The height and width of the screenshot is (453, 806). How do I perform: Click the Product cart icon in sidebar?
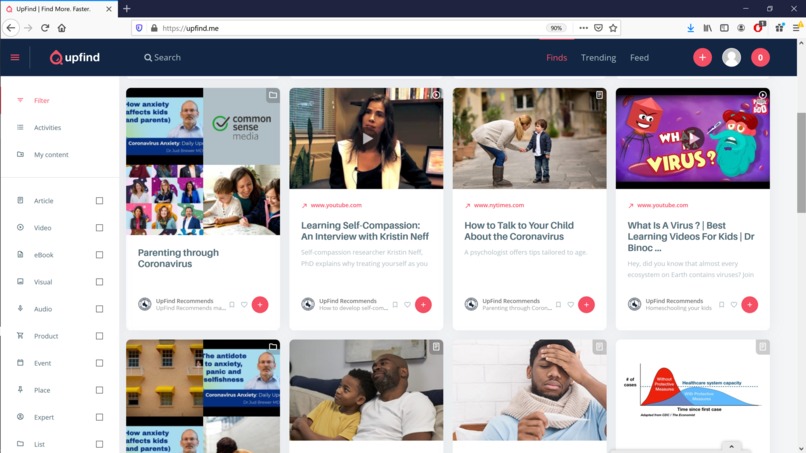point(20,335)
